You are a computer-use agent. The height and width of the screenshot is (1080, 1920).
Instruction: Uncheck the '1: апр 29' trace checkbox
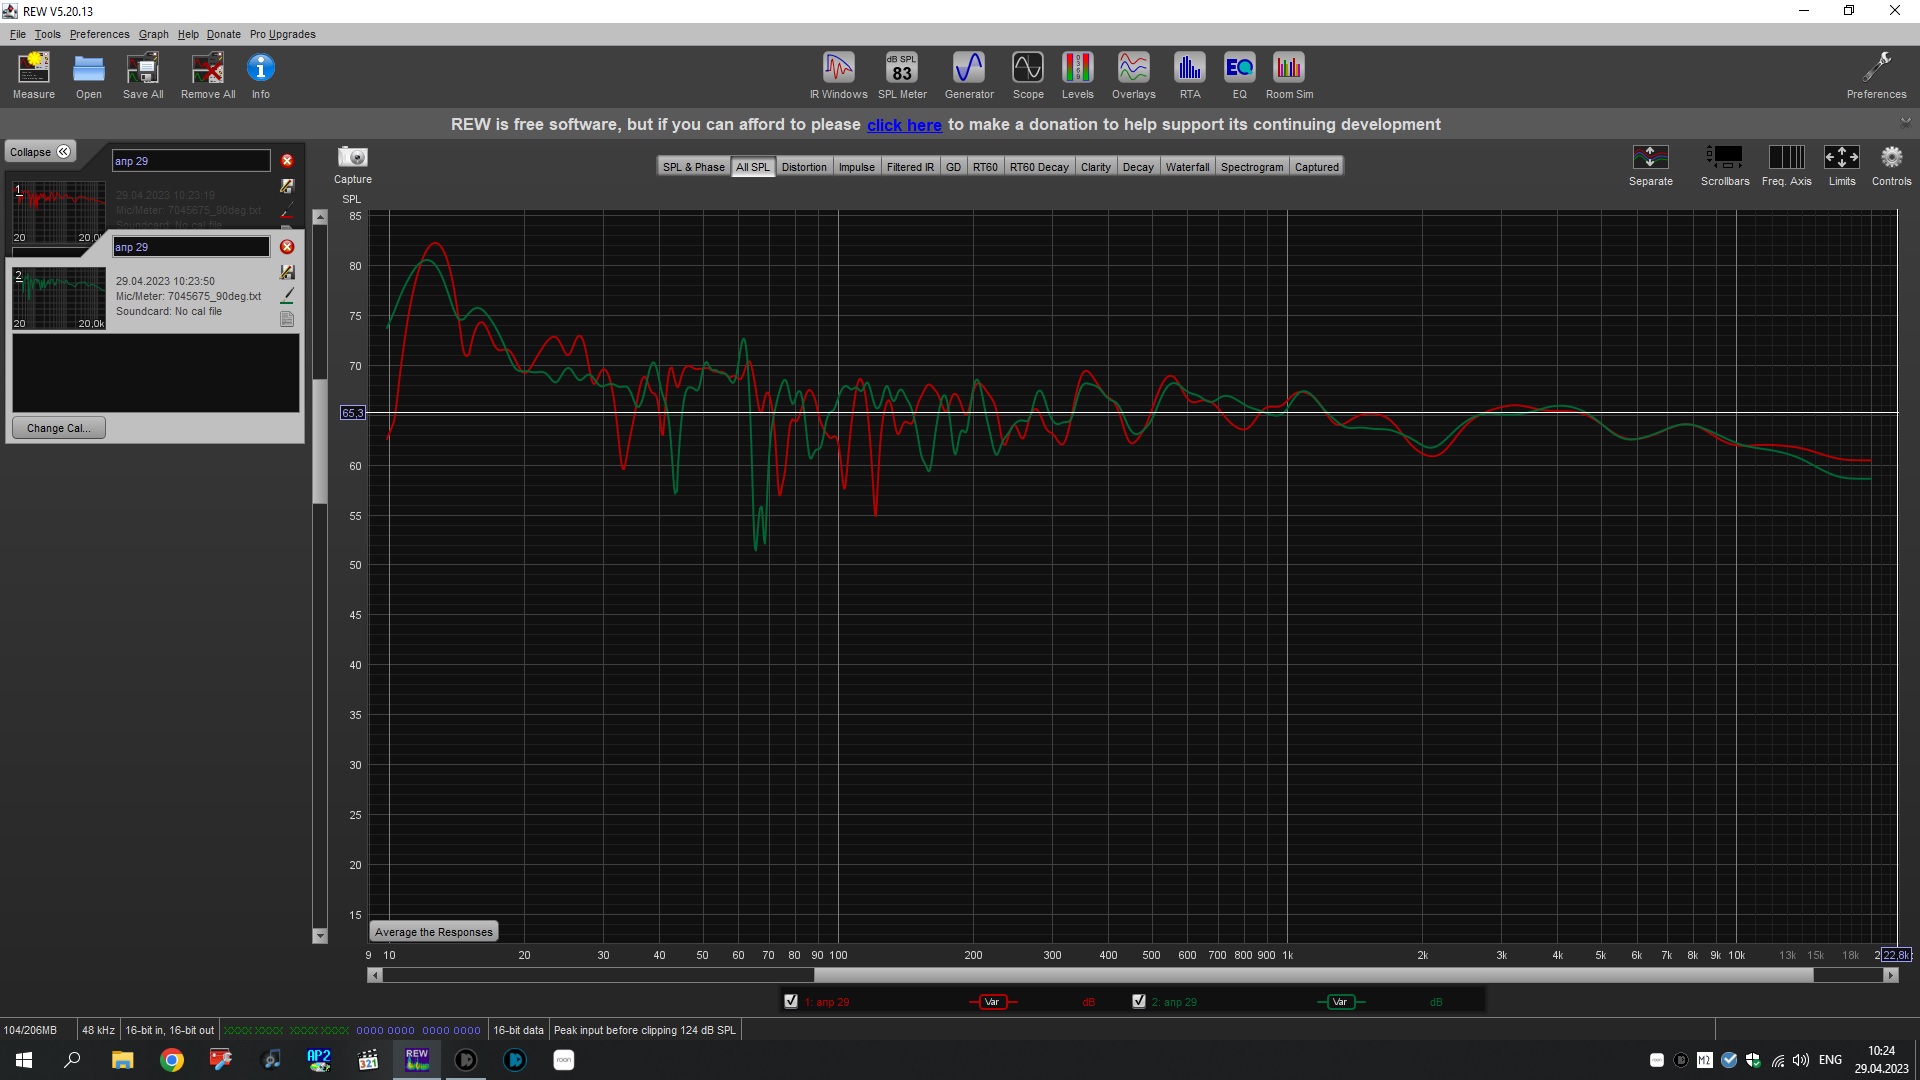791,1001
